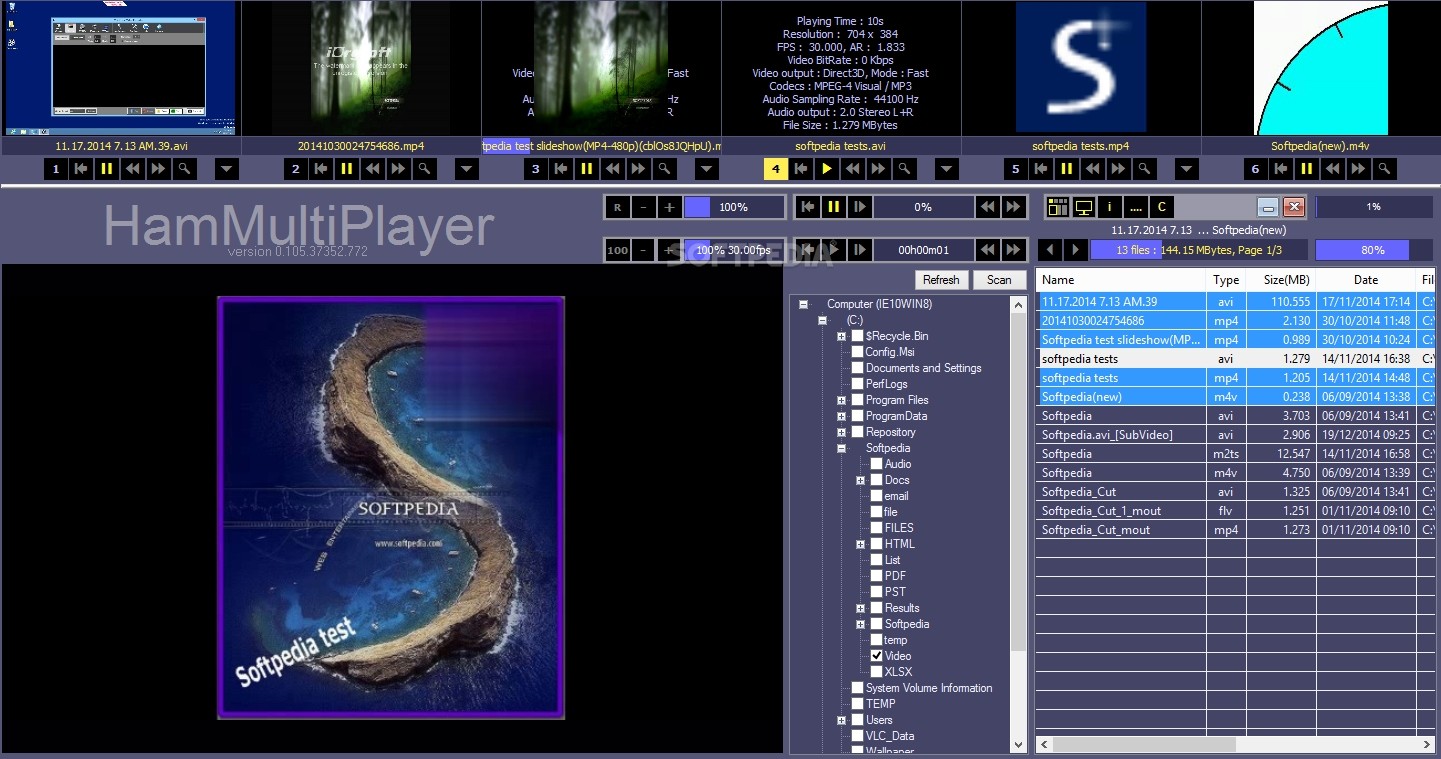Sort the file list by Name column

pyautogui.click(x=1121, y=280)
